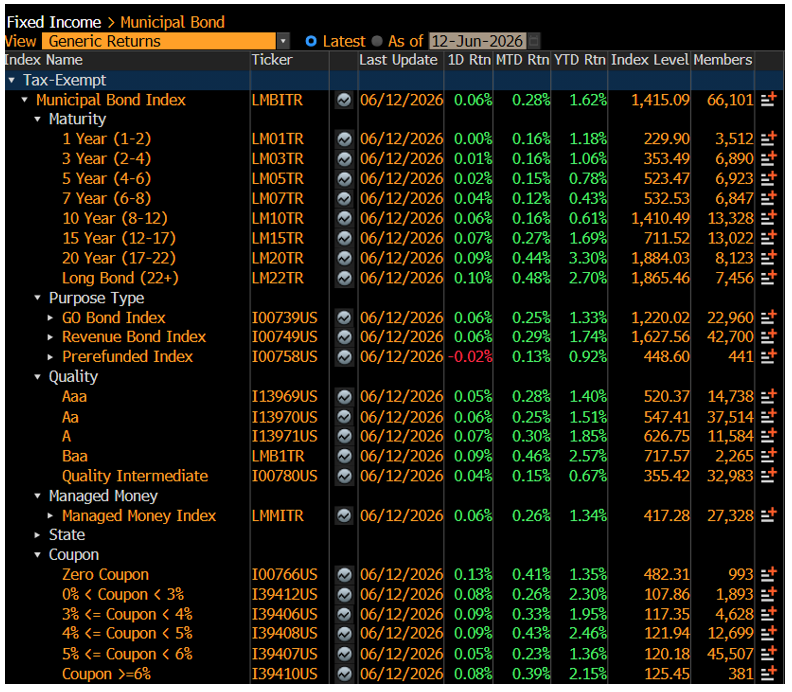The image size is (792, 692).
Task: Click the 12-Jun-2026 date field
Action: pos(477,41)
